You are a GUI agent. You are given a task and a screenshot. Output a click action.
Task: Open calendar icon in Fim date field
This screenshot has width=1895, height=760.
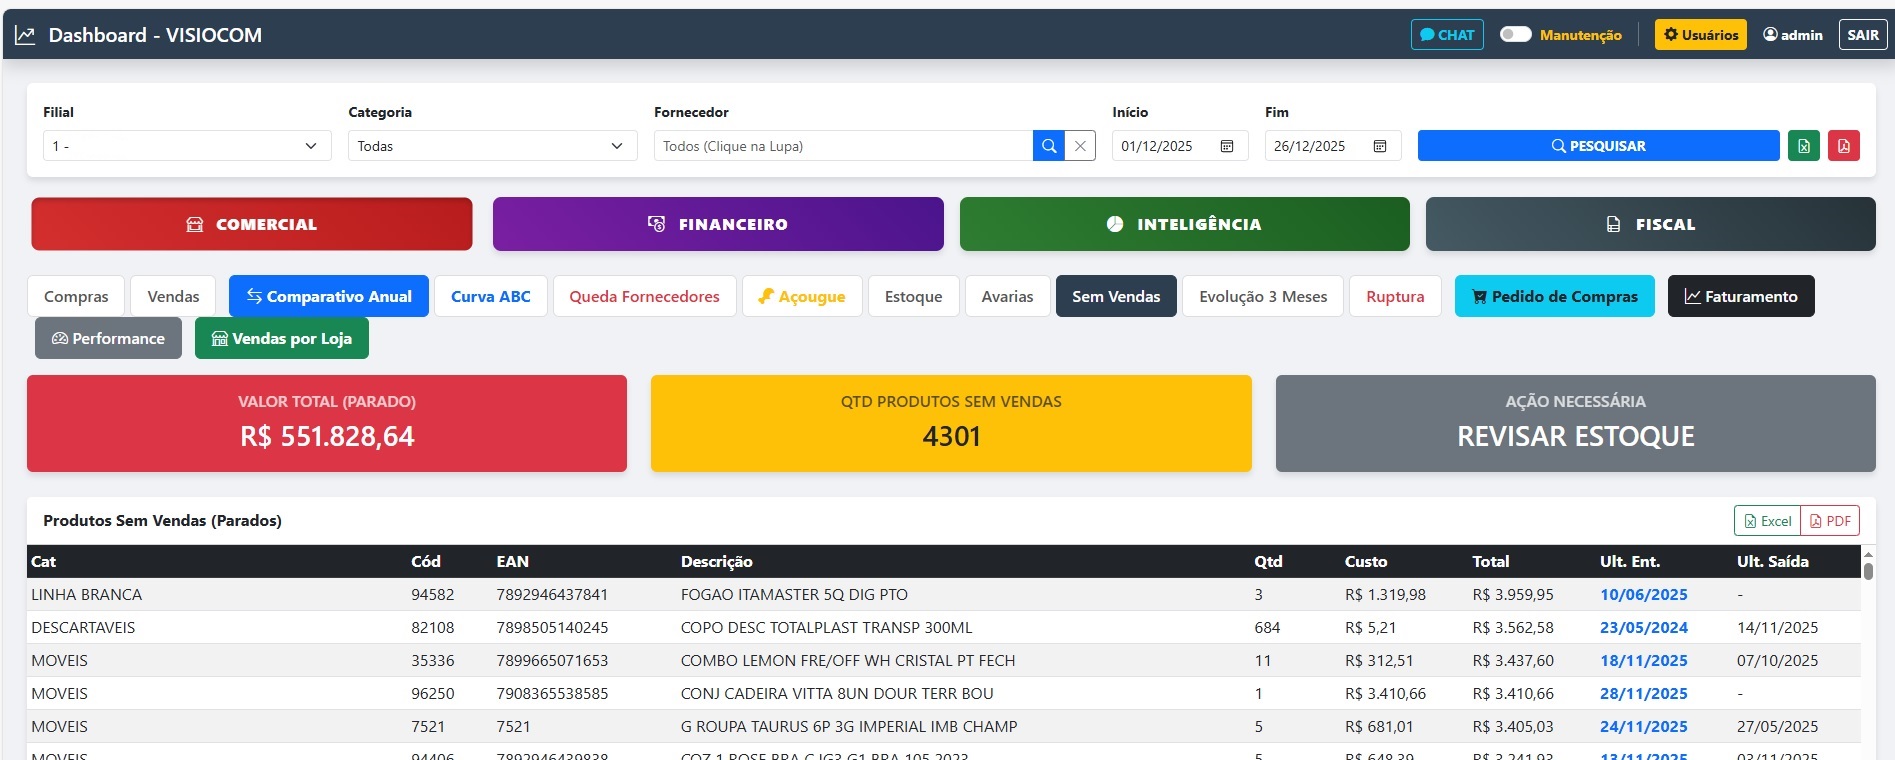point(1380,146)
